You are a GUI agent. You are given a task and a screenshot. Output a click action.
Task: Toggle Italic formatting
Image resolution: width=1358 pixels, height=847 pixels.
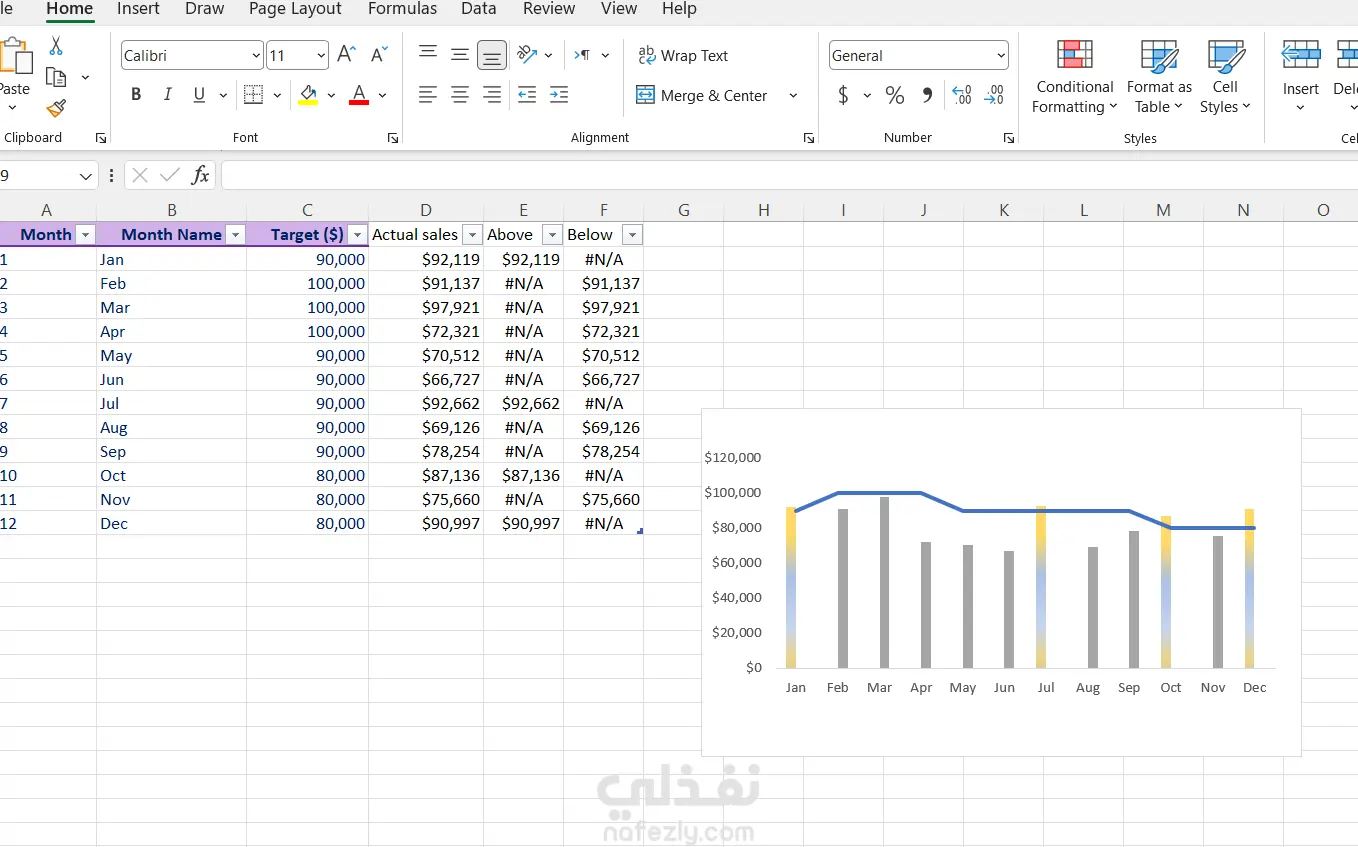(168, 95)
